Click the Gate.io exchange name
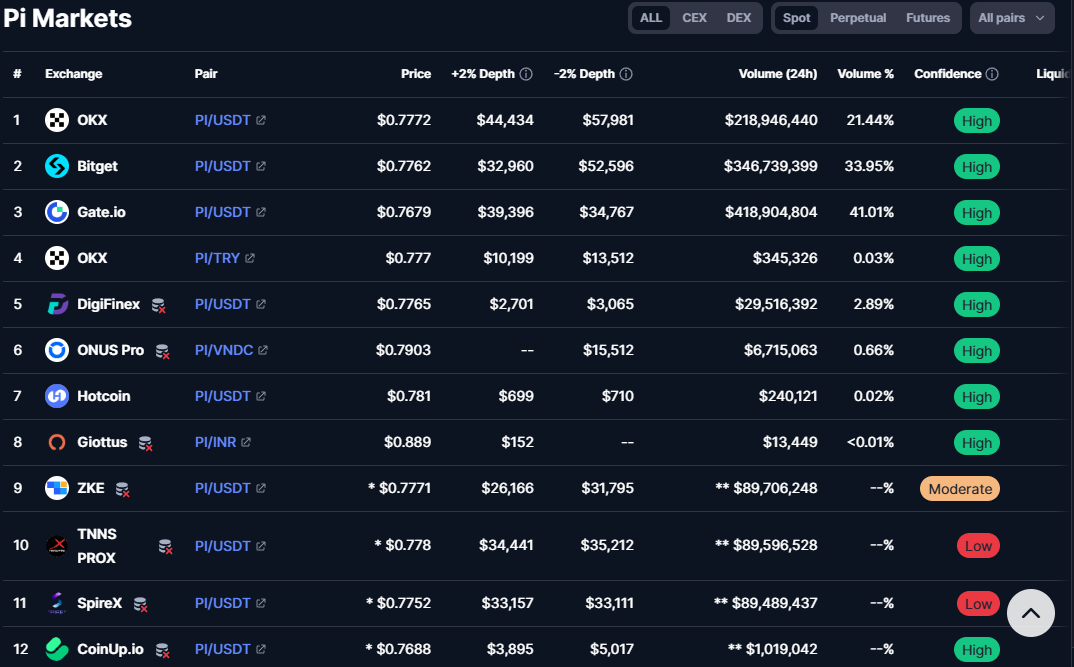Screen dimensions: 1074x667 [x=101, y=212]
